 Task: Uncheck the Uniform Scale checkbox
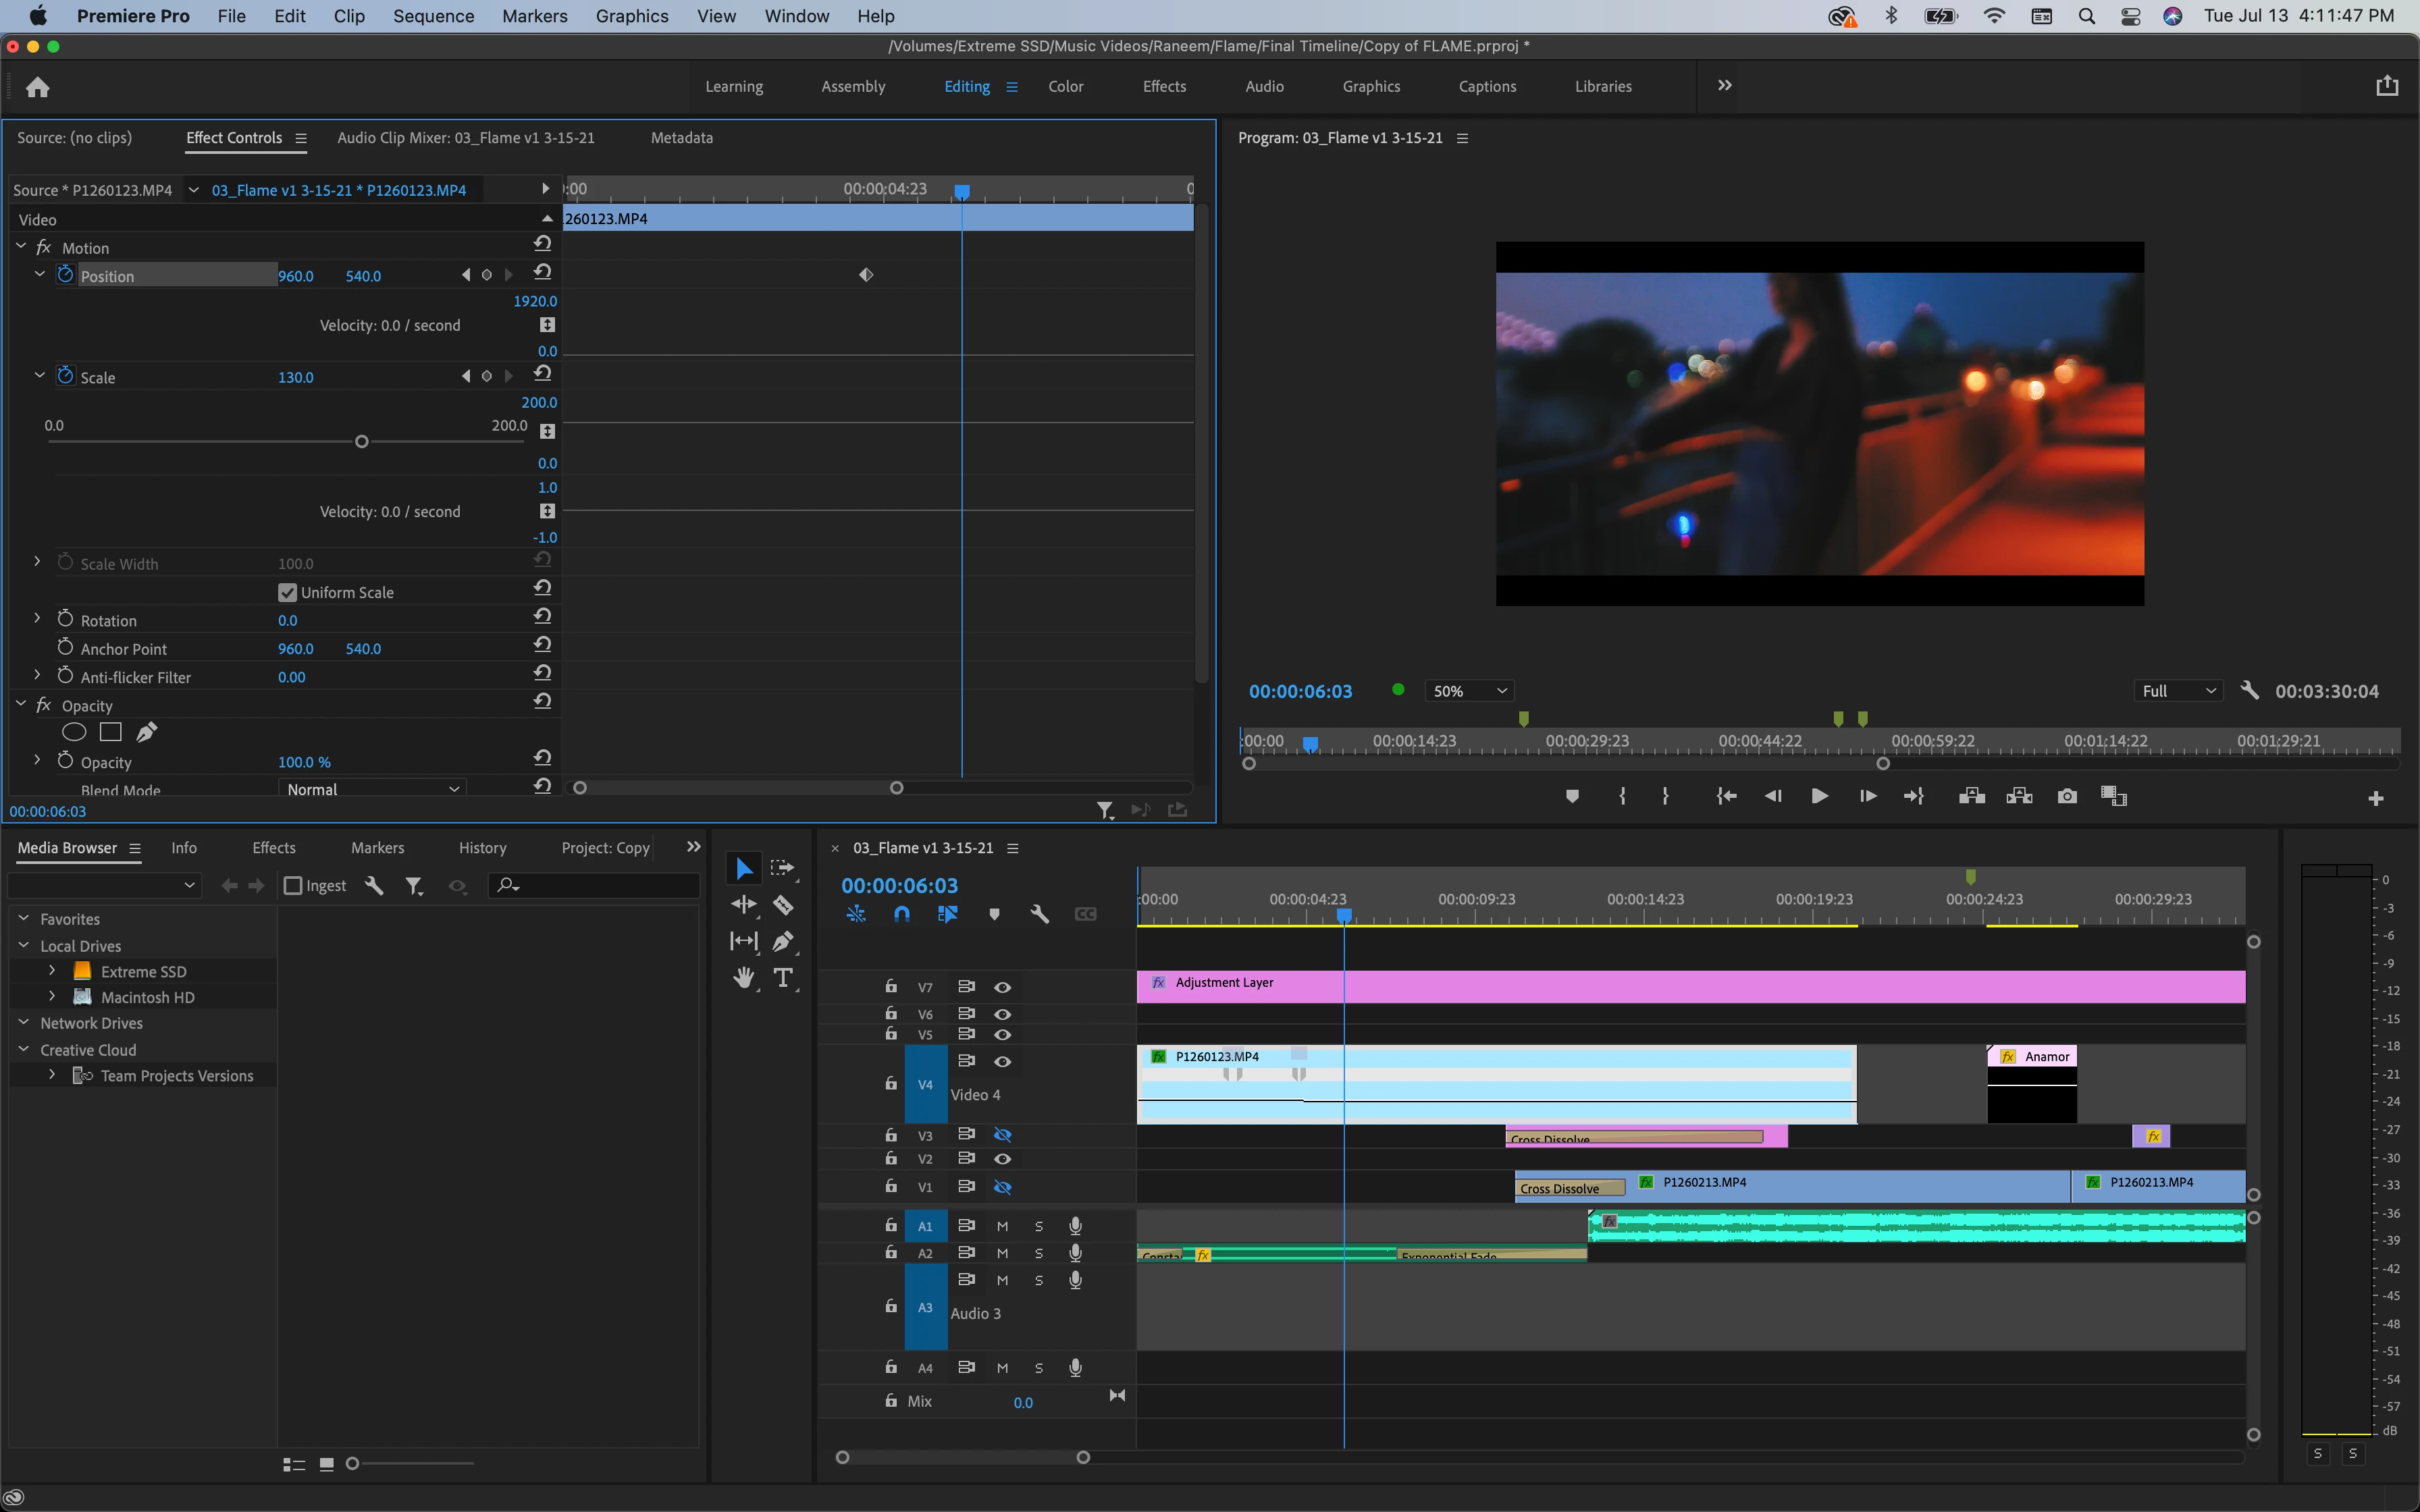(x=288, y=592)
